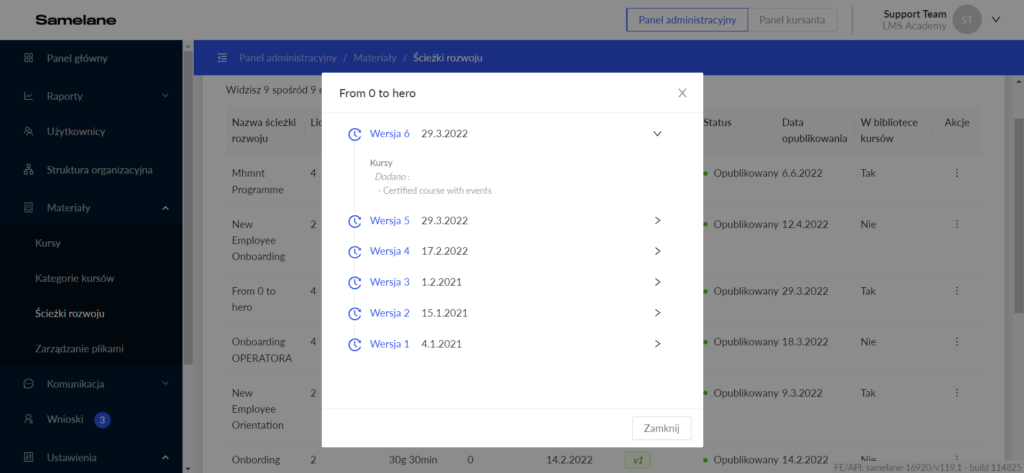Image resolution: width=1024 pixels, height=473 pixels.
Task: Switch to Panel kursanta view
Action: pos(793,19)
